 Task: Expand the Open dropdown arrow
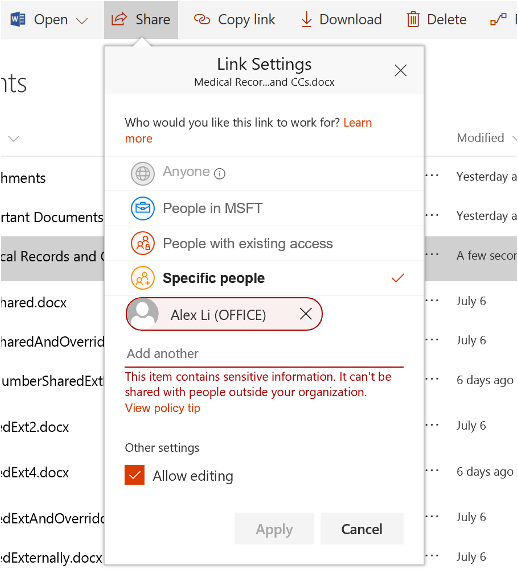pos(82,20)
